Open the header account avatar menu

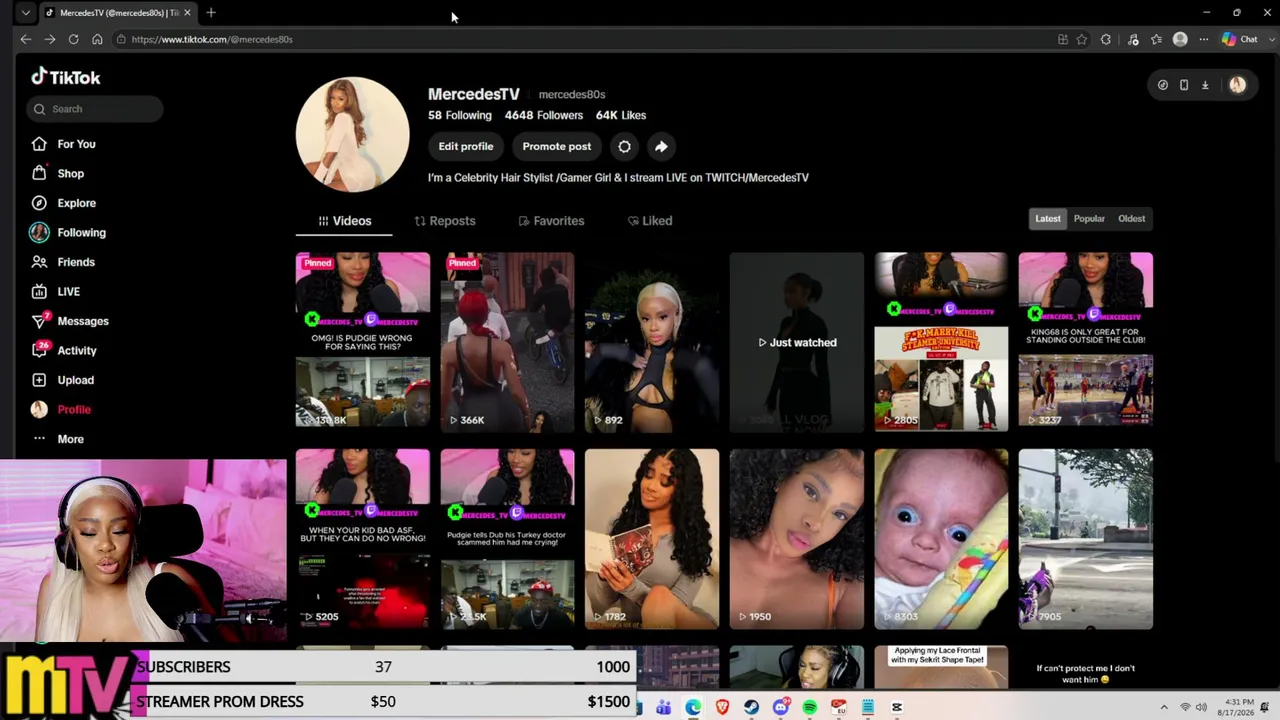pos(1237,85)
